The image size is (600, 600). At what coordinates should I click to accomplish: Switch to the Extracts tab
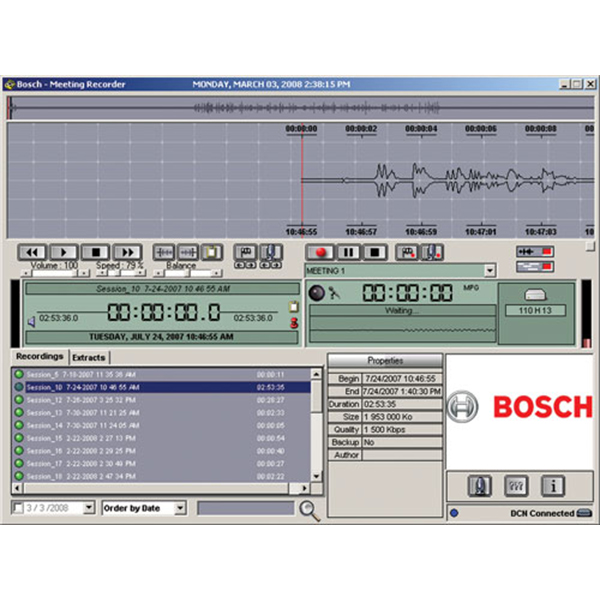tap(89, 358)
